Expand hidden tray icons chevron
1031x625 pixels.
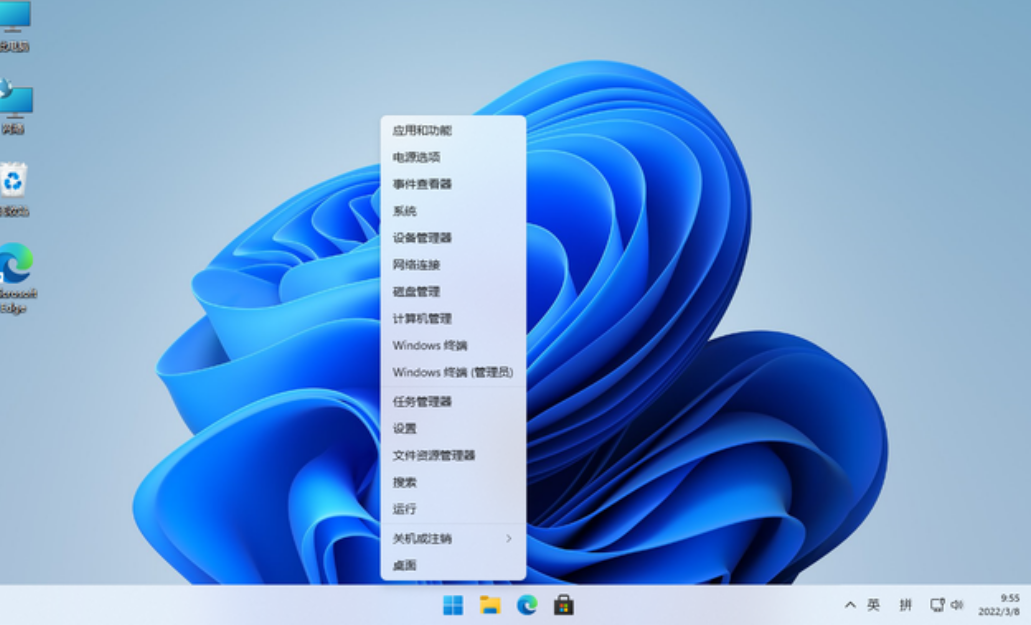coord(850,605)
